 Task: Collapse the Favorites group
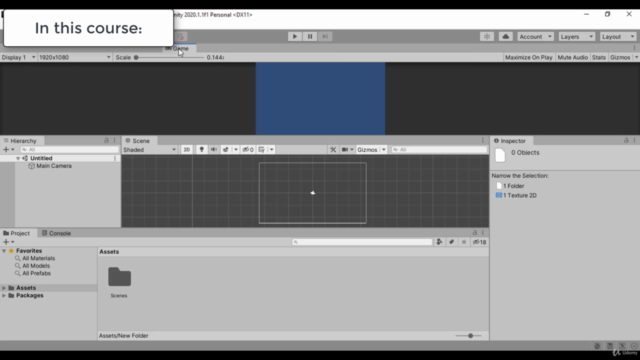click(x=4, y=251)
